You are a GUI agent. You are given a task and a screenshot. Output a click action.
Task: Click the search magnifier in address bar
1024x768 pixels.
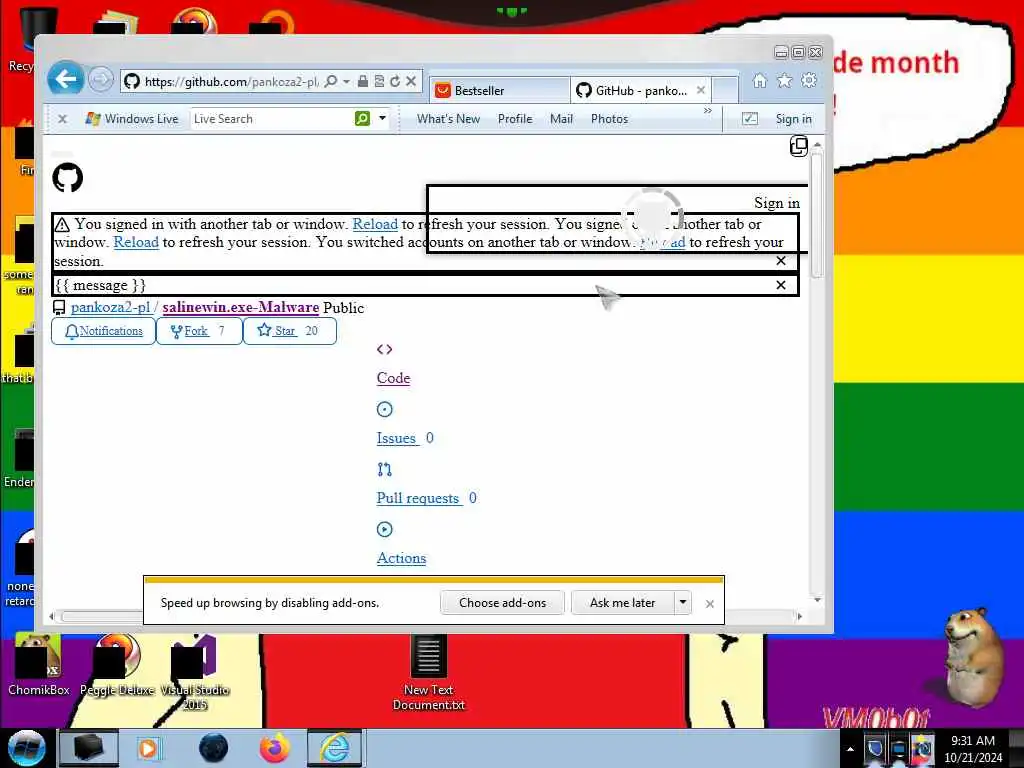(331, 81)
